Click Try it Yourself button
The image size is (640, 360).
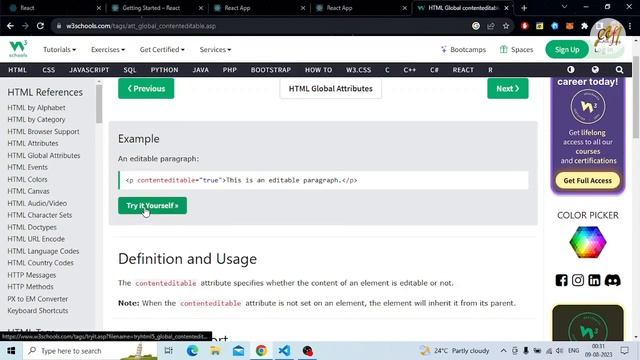coord(152,205)
